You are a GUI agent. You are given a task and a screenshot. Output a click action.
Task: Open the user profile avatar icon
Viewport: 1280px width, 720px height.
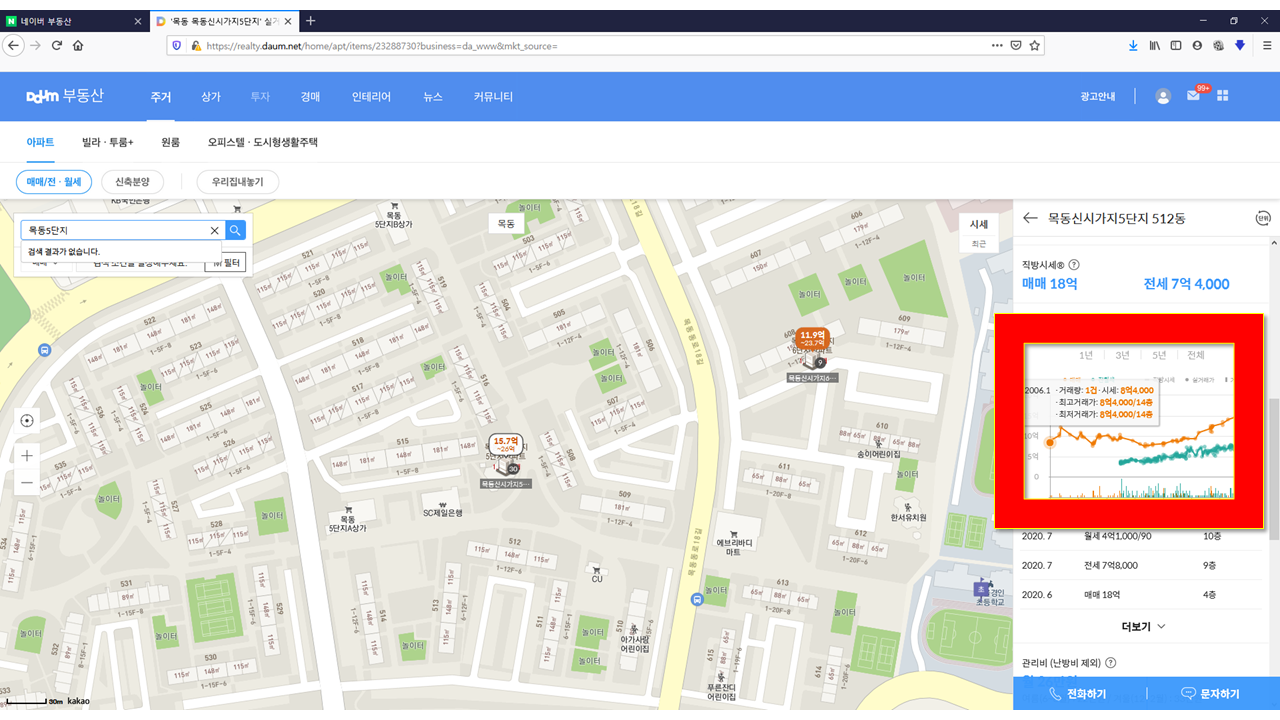1163,96
